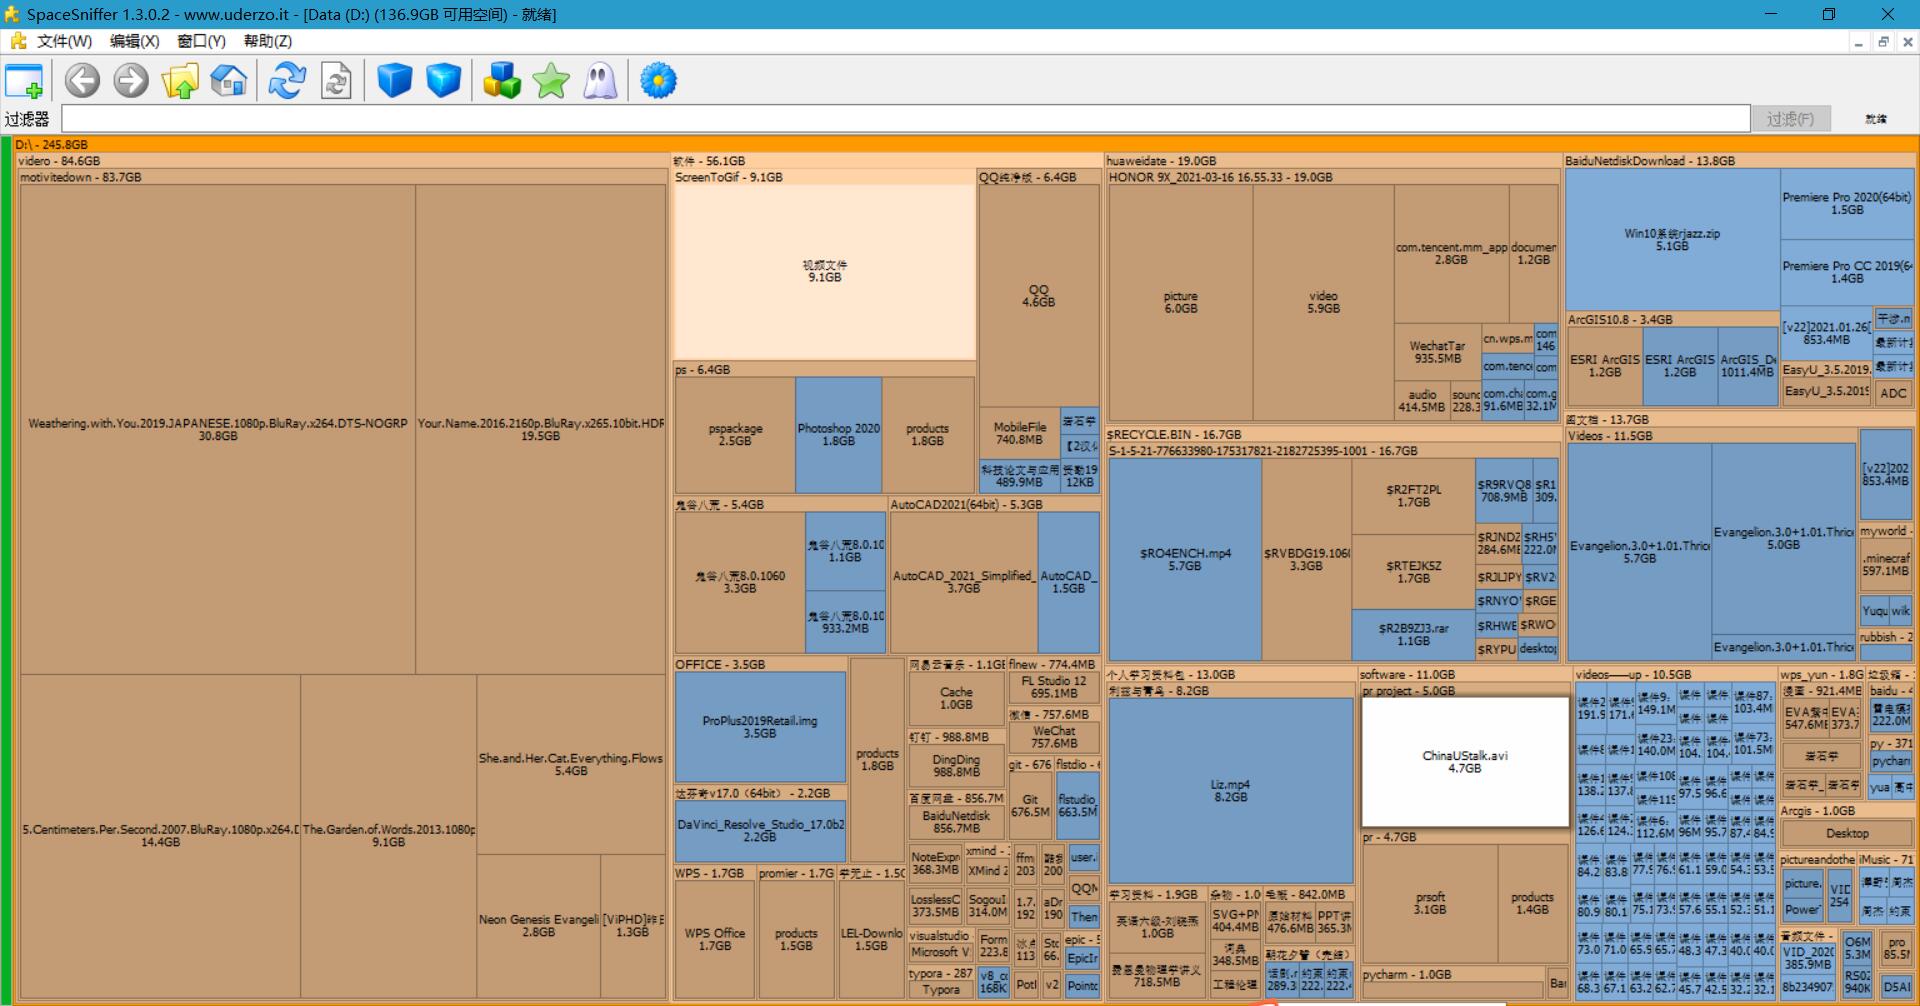The height and width of the screenshot is (1006, 1920).
Task: Click the document rescan icon
Action: pos(336,81)
